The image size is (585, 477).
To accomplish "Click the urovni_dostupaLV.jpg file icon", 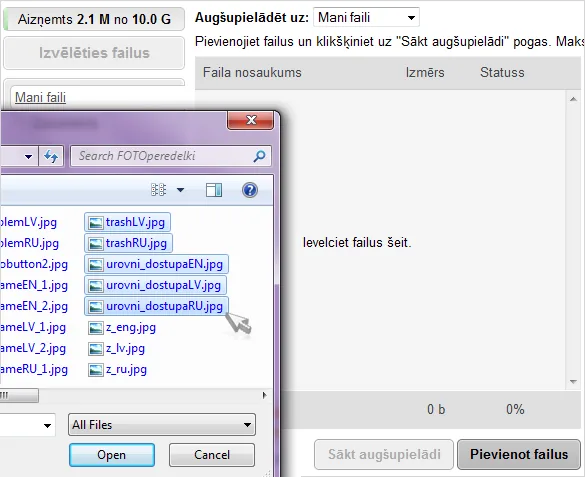I will [x=96, y=286].
